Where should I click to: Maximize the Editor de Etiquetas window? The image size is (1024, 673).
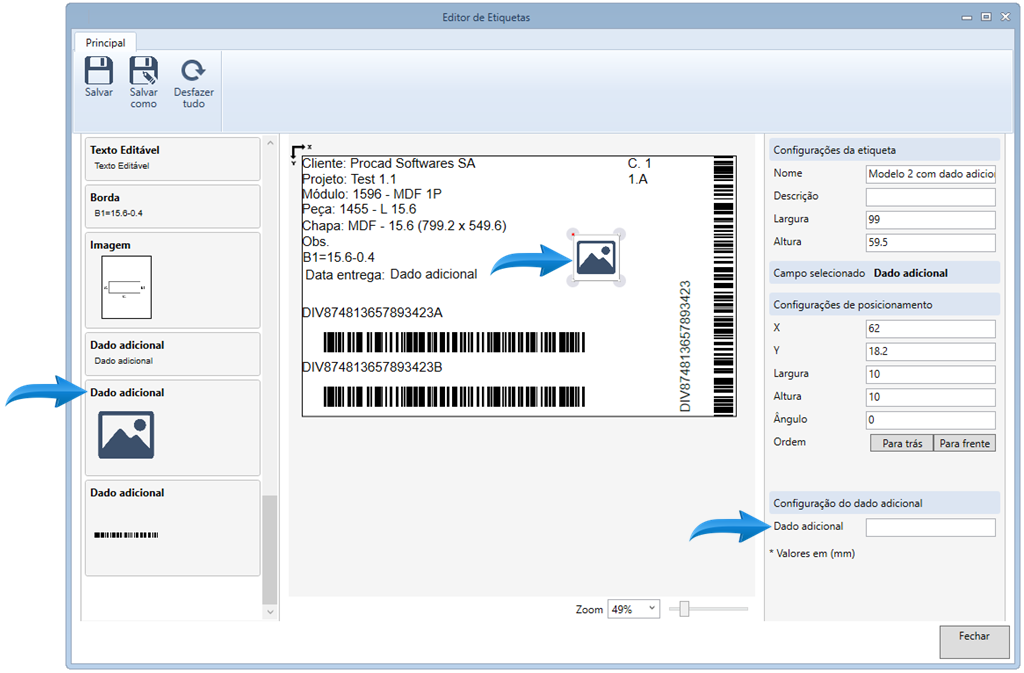(x=986, y=17)
